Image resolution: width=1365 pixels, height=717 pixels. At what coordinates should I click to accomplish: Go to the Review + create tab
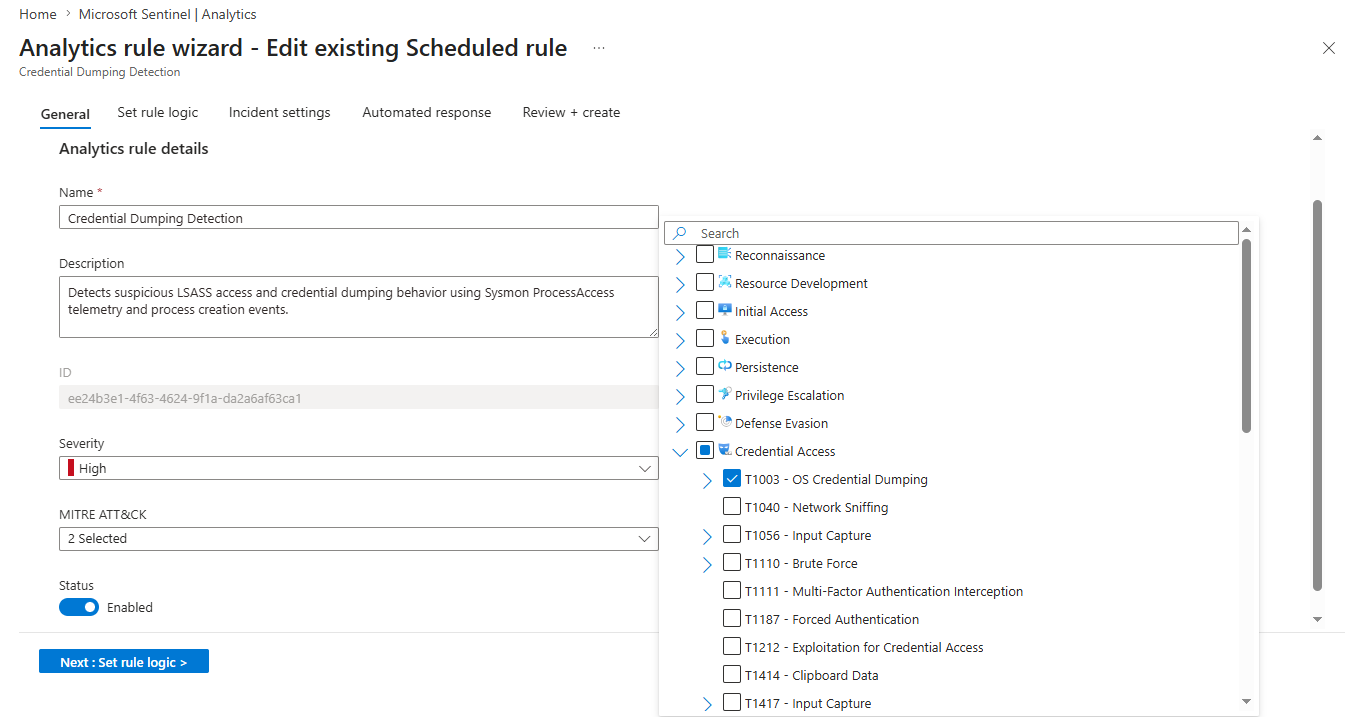571,112
